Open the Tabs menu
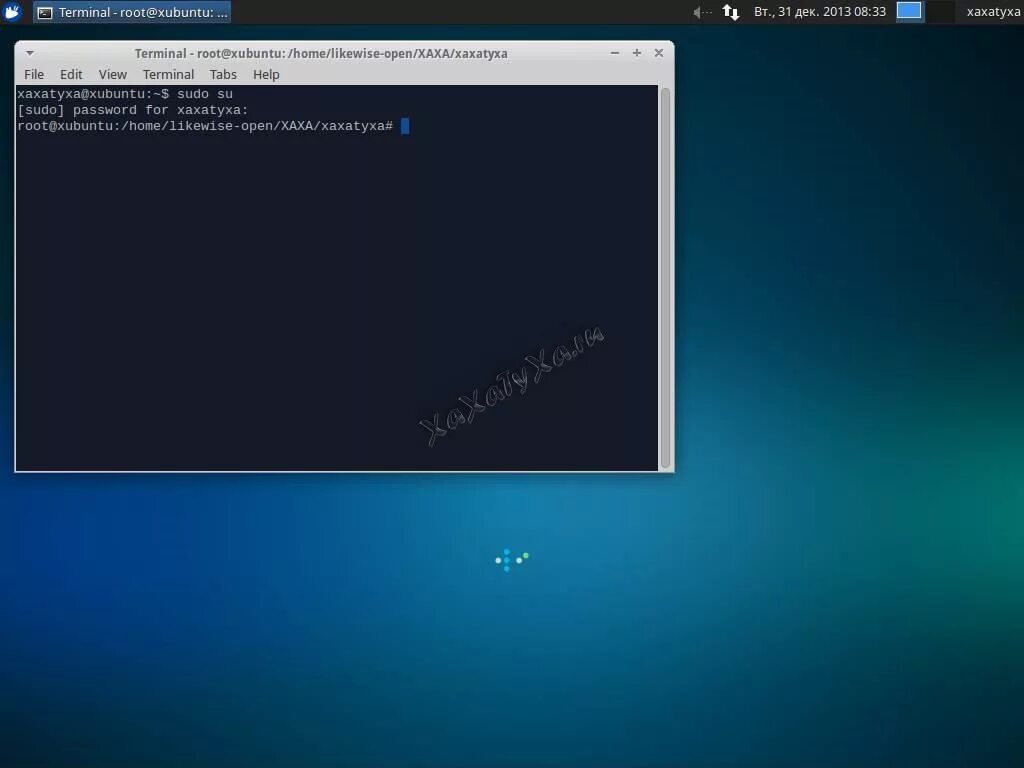The height and width of the screenshot is (768, 1024). [x=223, y=74]
